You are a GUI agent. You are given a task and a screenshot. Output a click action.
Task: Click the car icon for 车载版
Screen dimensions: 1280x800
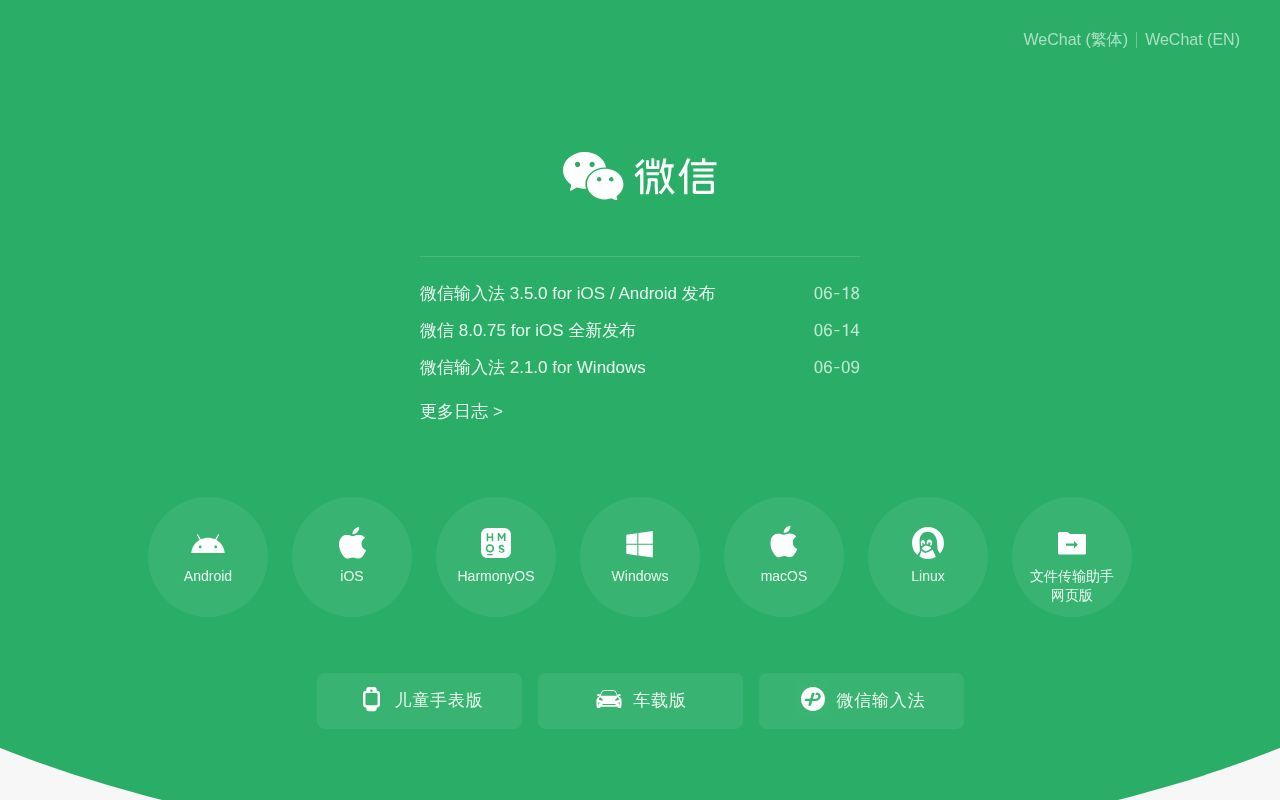click(609, 700)
